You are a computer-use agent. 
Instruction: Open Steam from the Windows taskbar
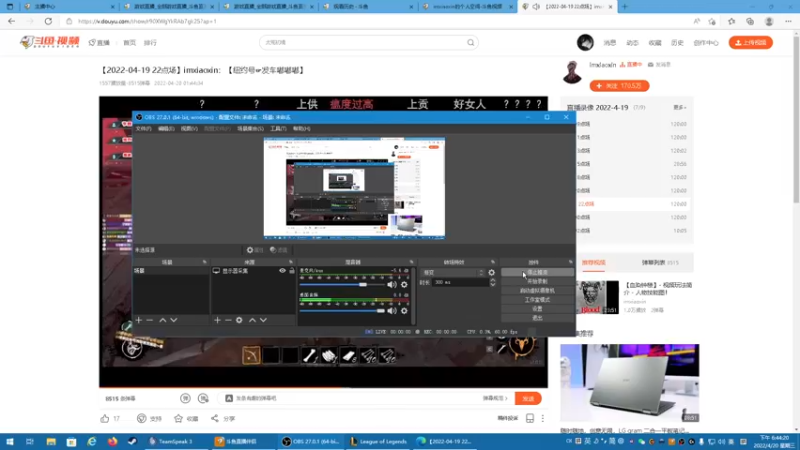pos(132,442)
